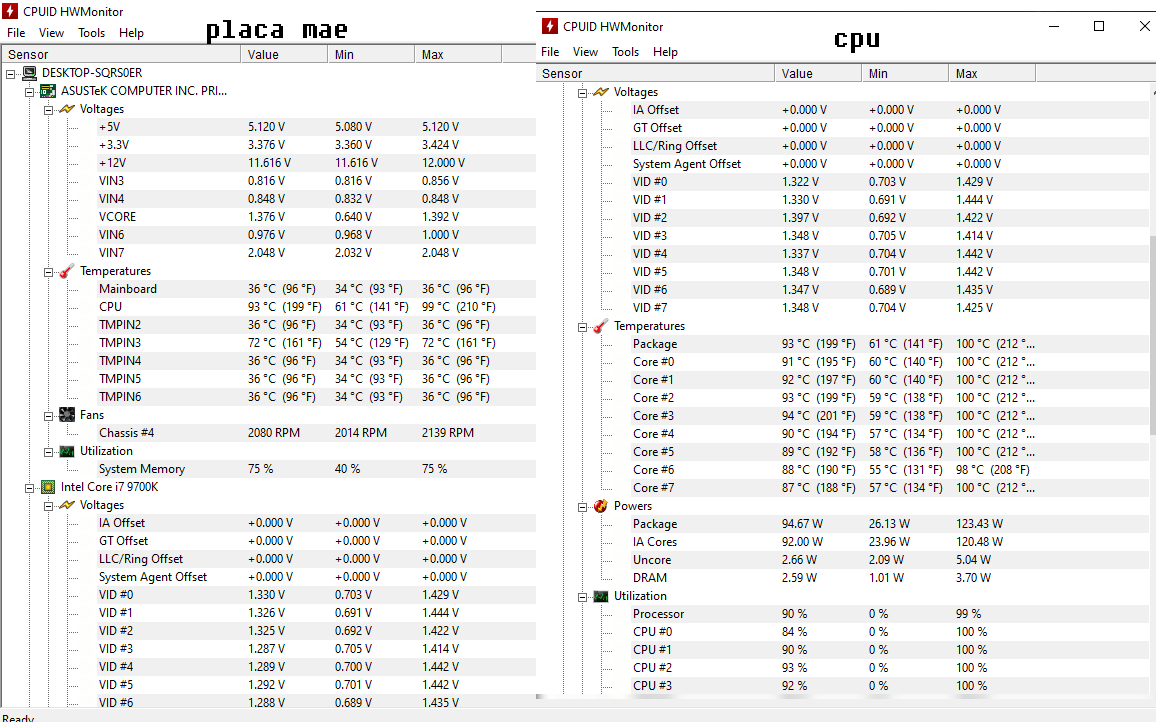
Task: Click Max column header in right window
Action: pos(992,74)
